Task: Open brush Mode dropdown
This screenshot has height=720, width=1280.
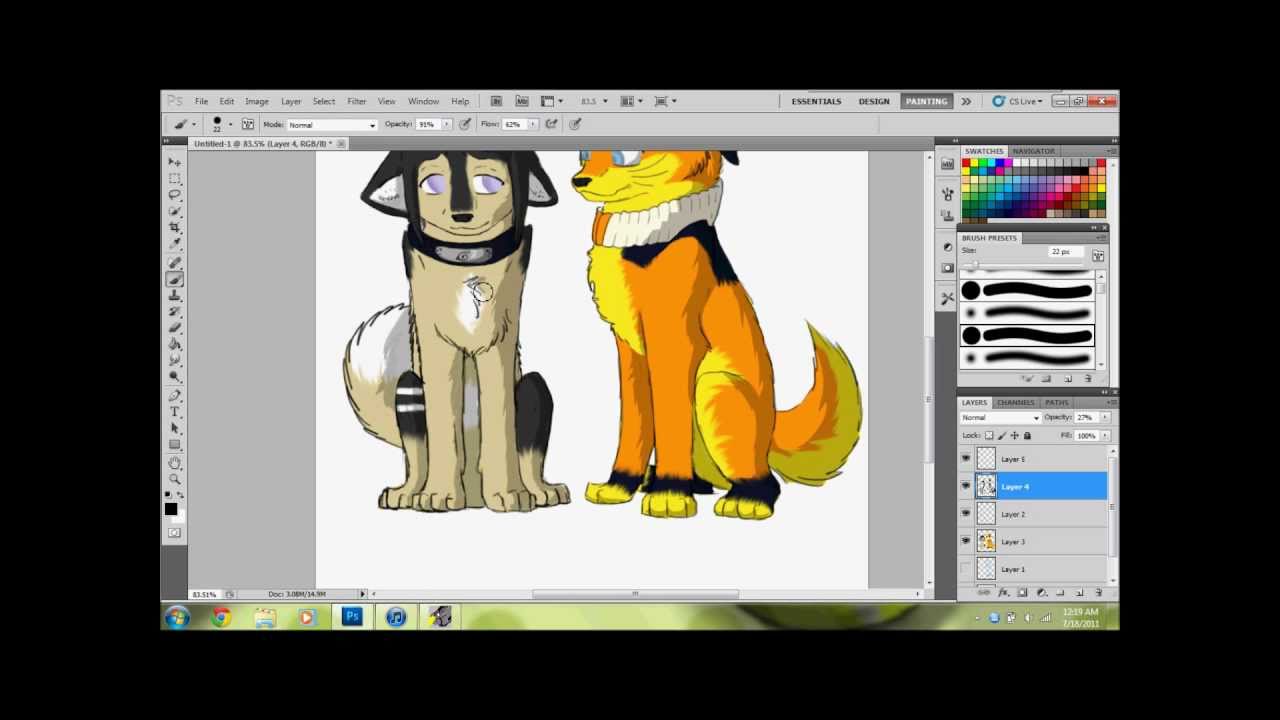Action: [x=331, y=125]
